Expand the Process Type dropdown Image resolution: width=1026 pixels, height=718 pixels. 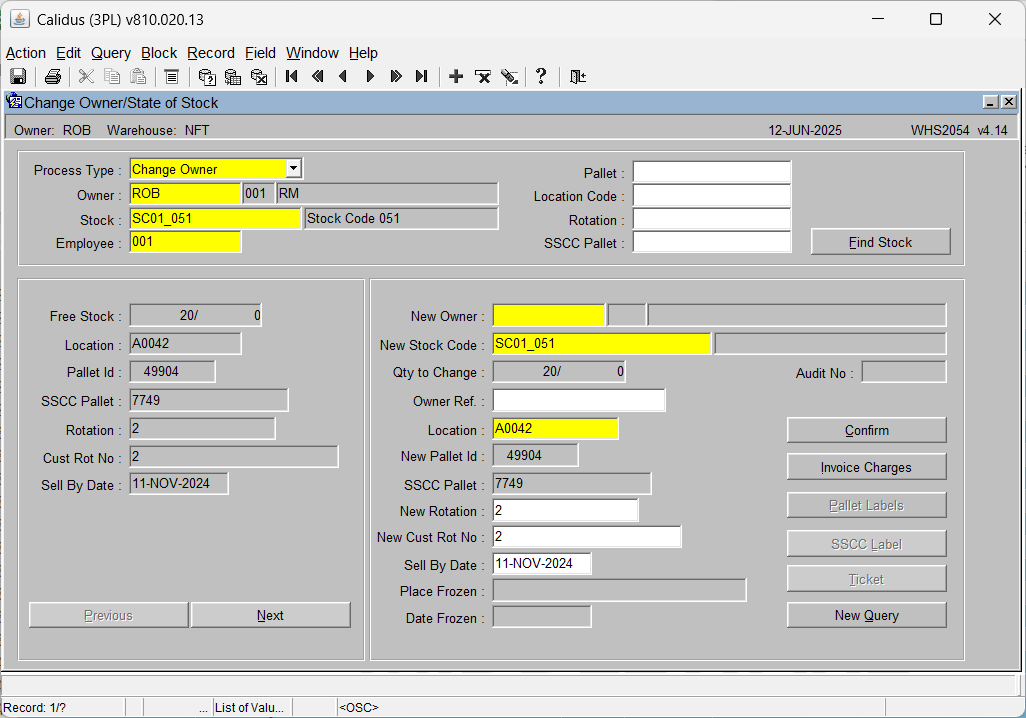click(x=293, y=168)
